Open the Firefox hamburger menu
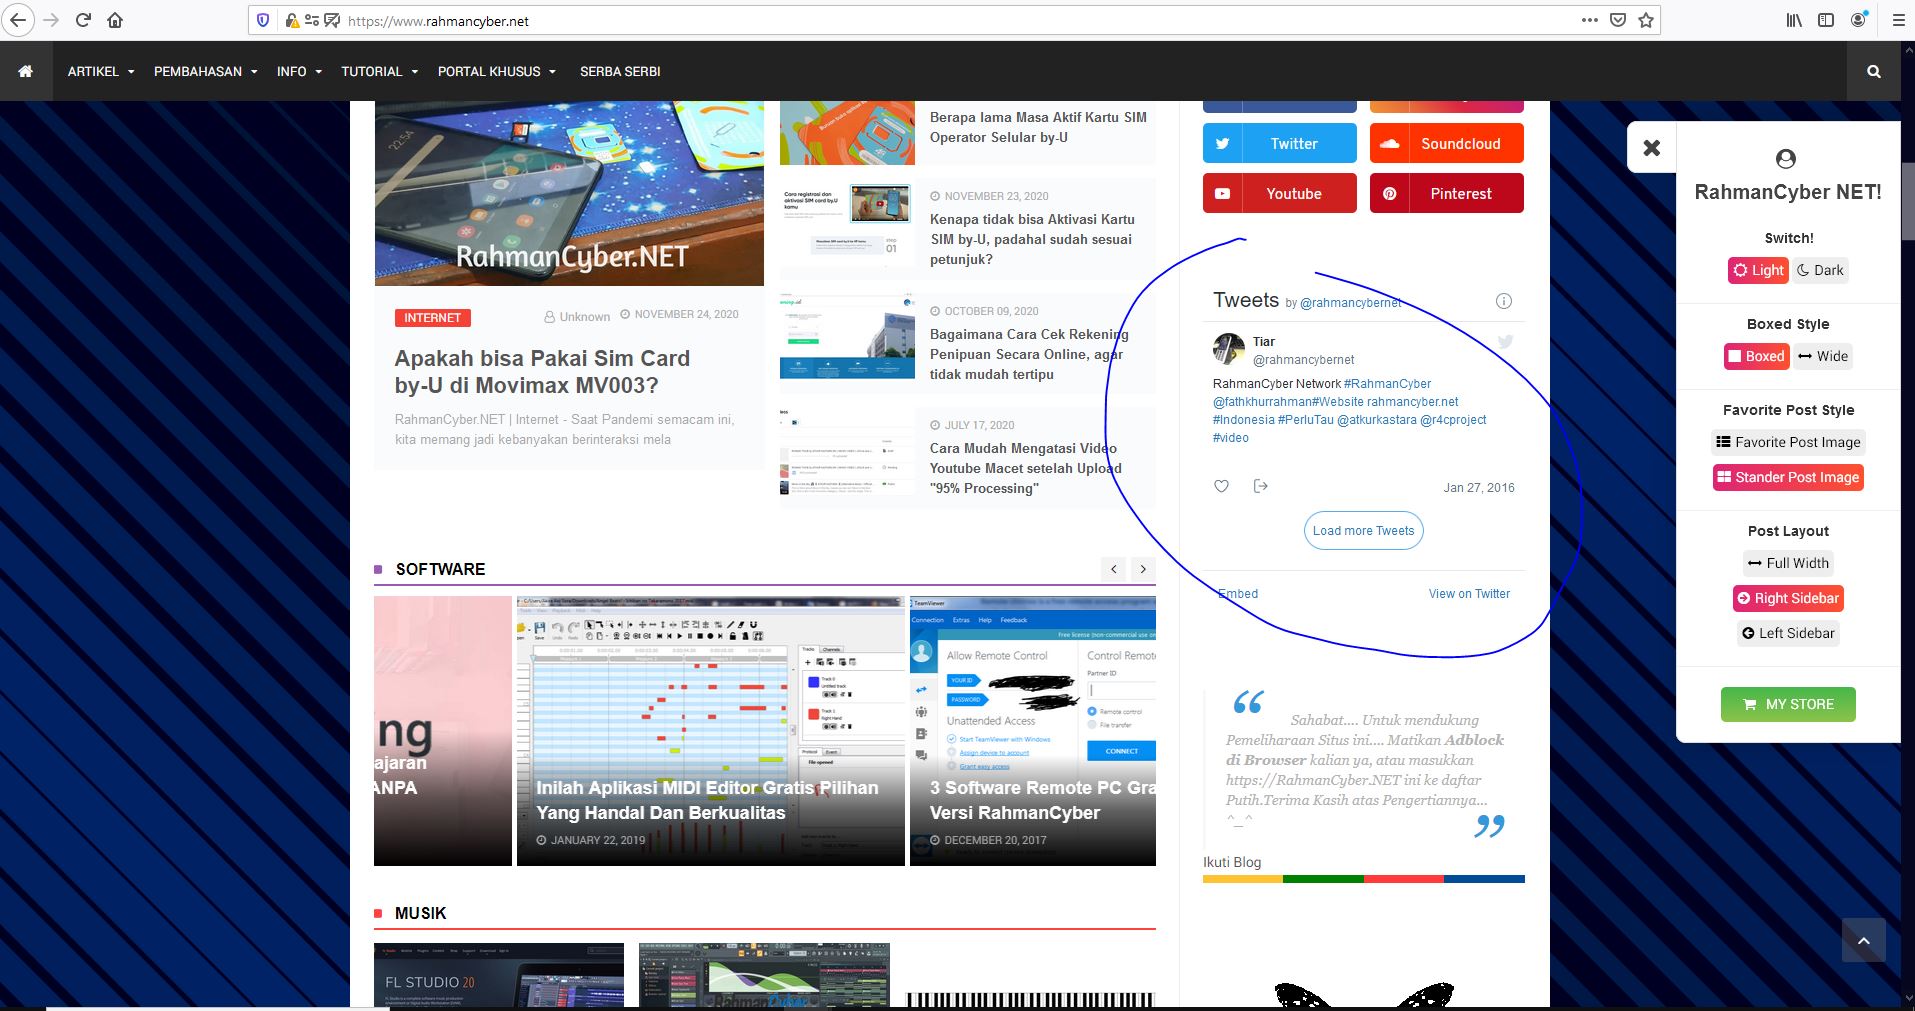The width and height of the screenshot is (1915, 1011). [x=1898, y=20]
